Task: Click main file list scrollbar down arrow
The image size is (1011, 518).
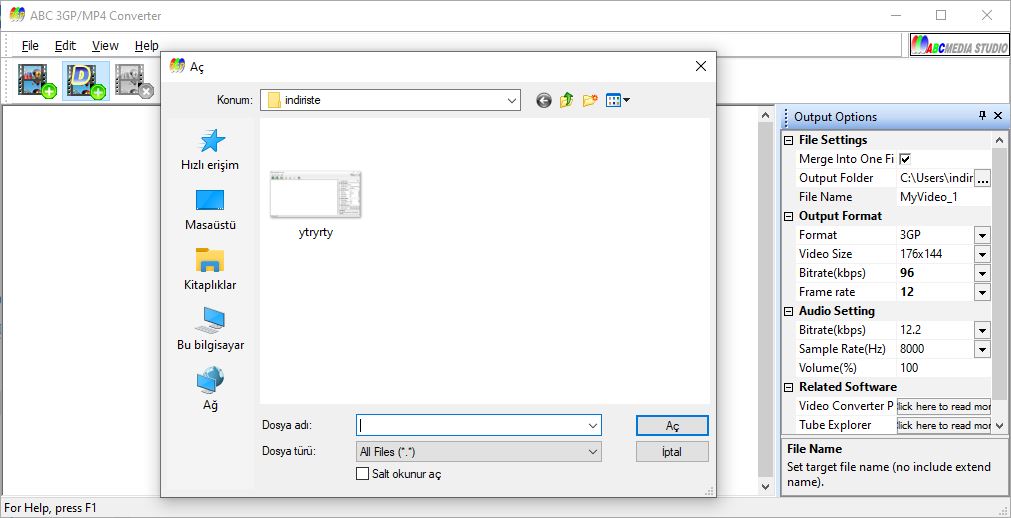Action: (765, 487)
